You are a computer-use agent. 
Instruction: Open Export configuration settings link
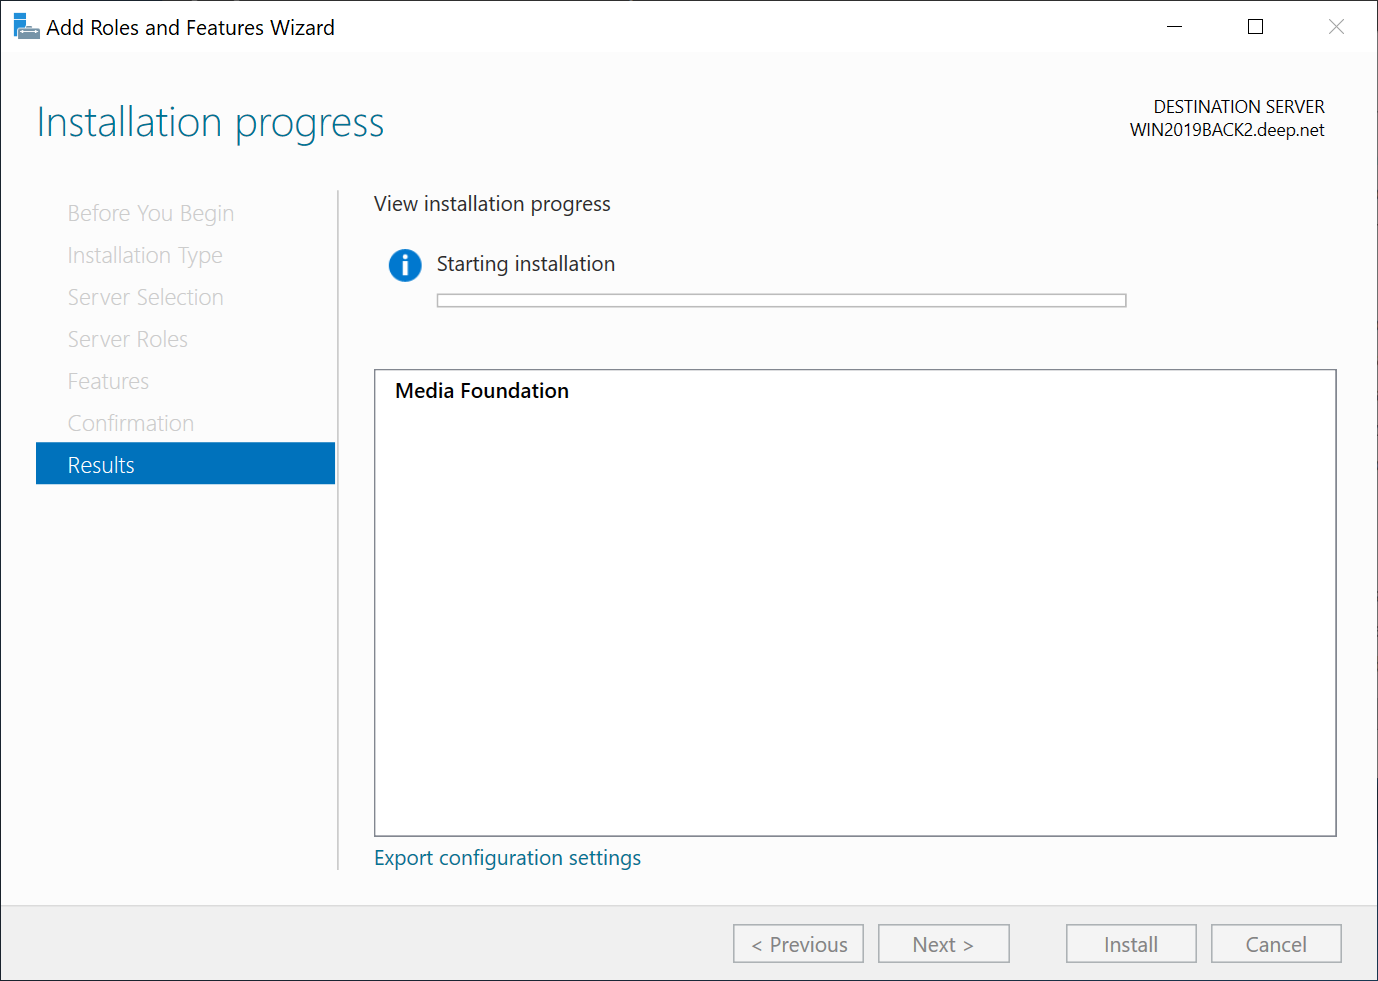507,858
